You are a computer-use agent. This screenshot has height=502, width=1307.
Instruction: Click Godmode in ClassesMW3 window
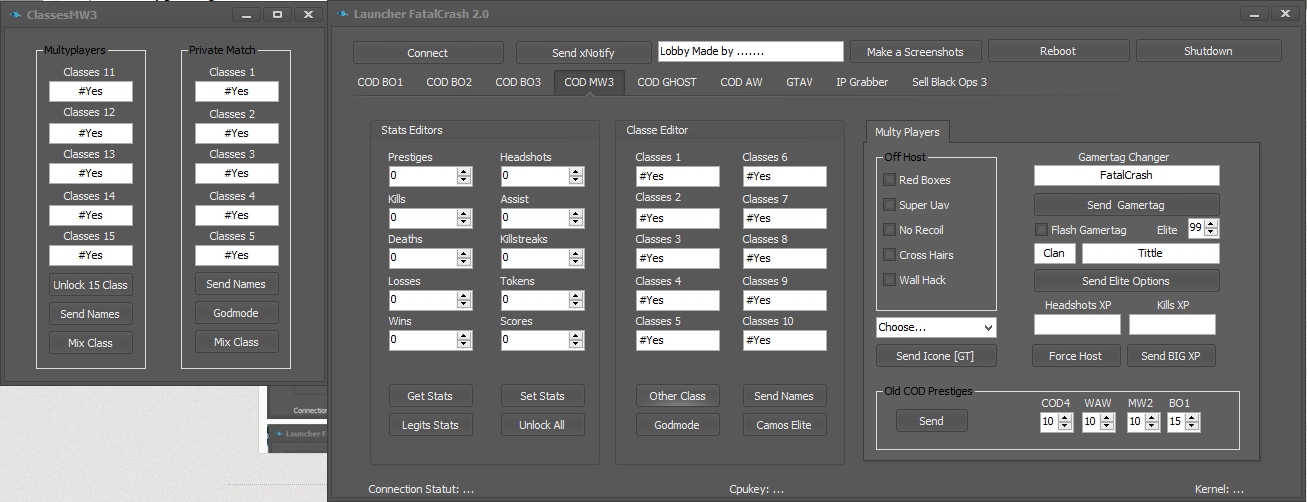click(x=236, y=313)
